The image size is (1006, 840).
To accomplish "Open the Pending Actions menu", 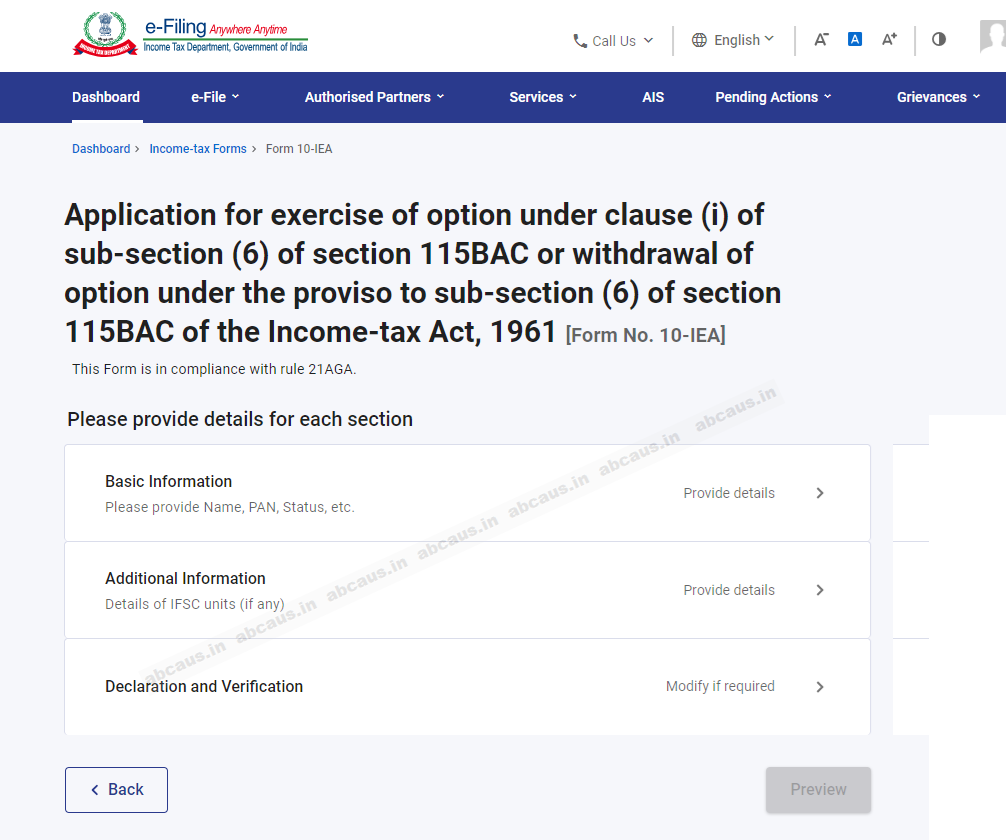I will pos(773,97).
